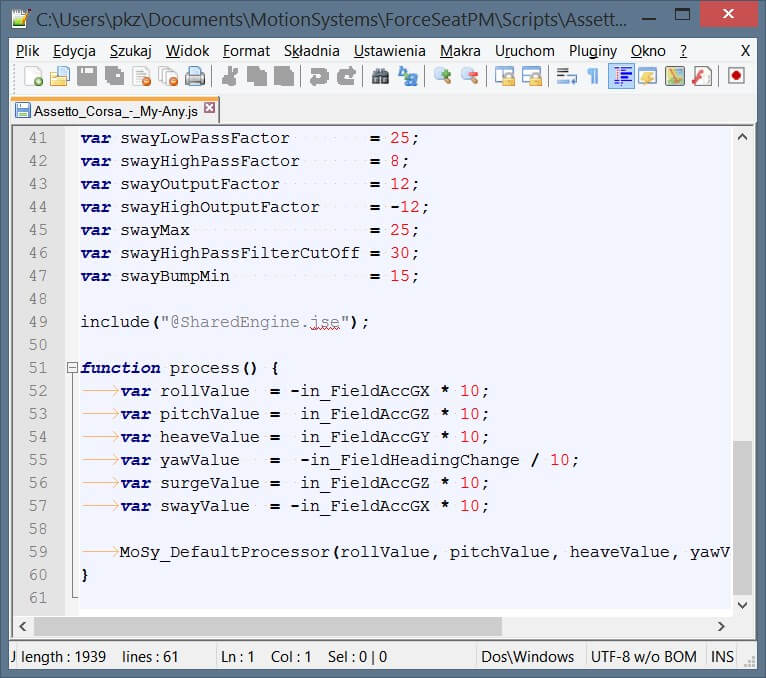Click swayHighPassFilterCutOff on line 46
This screenshot has width=766, height=678.
coord(240,253)
